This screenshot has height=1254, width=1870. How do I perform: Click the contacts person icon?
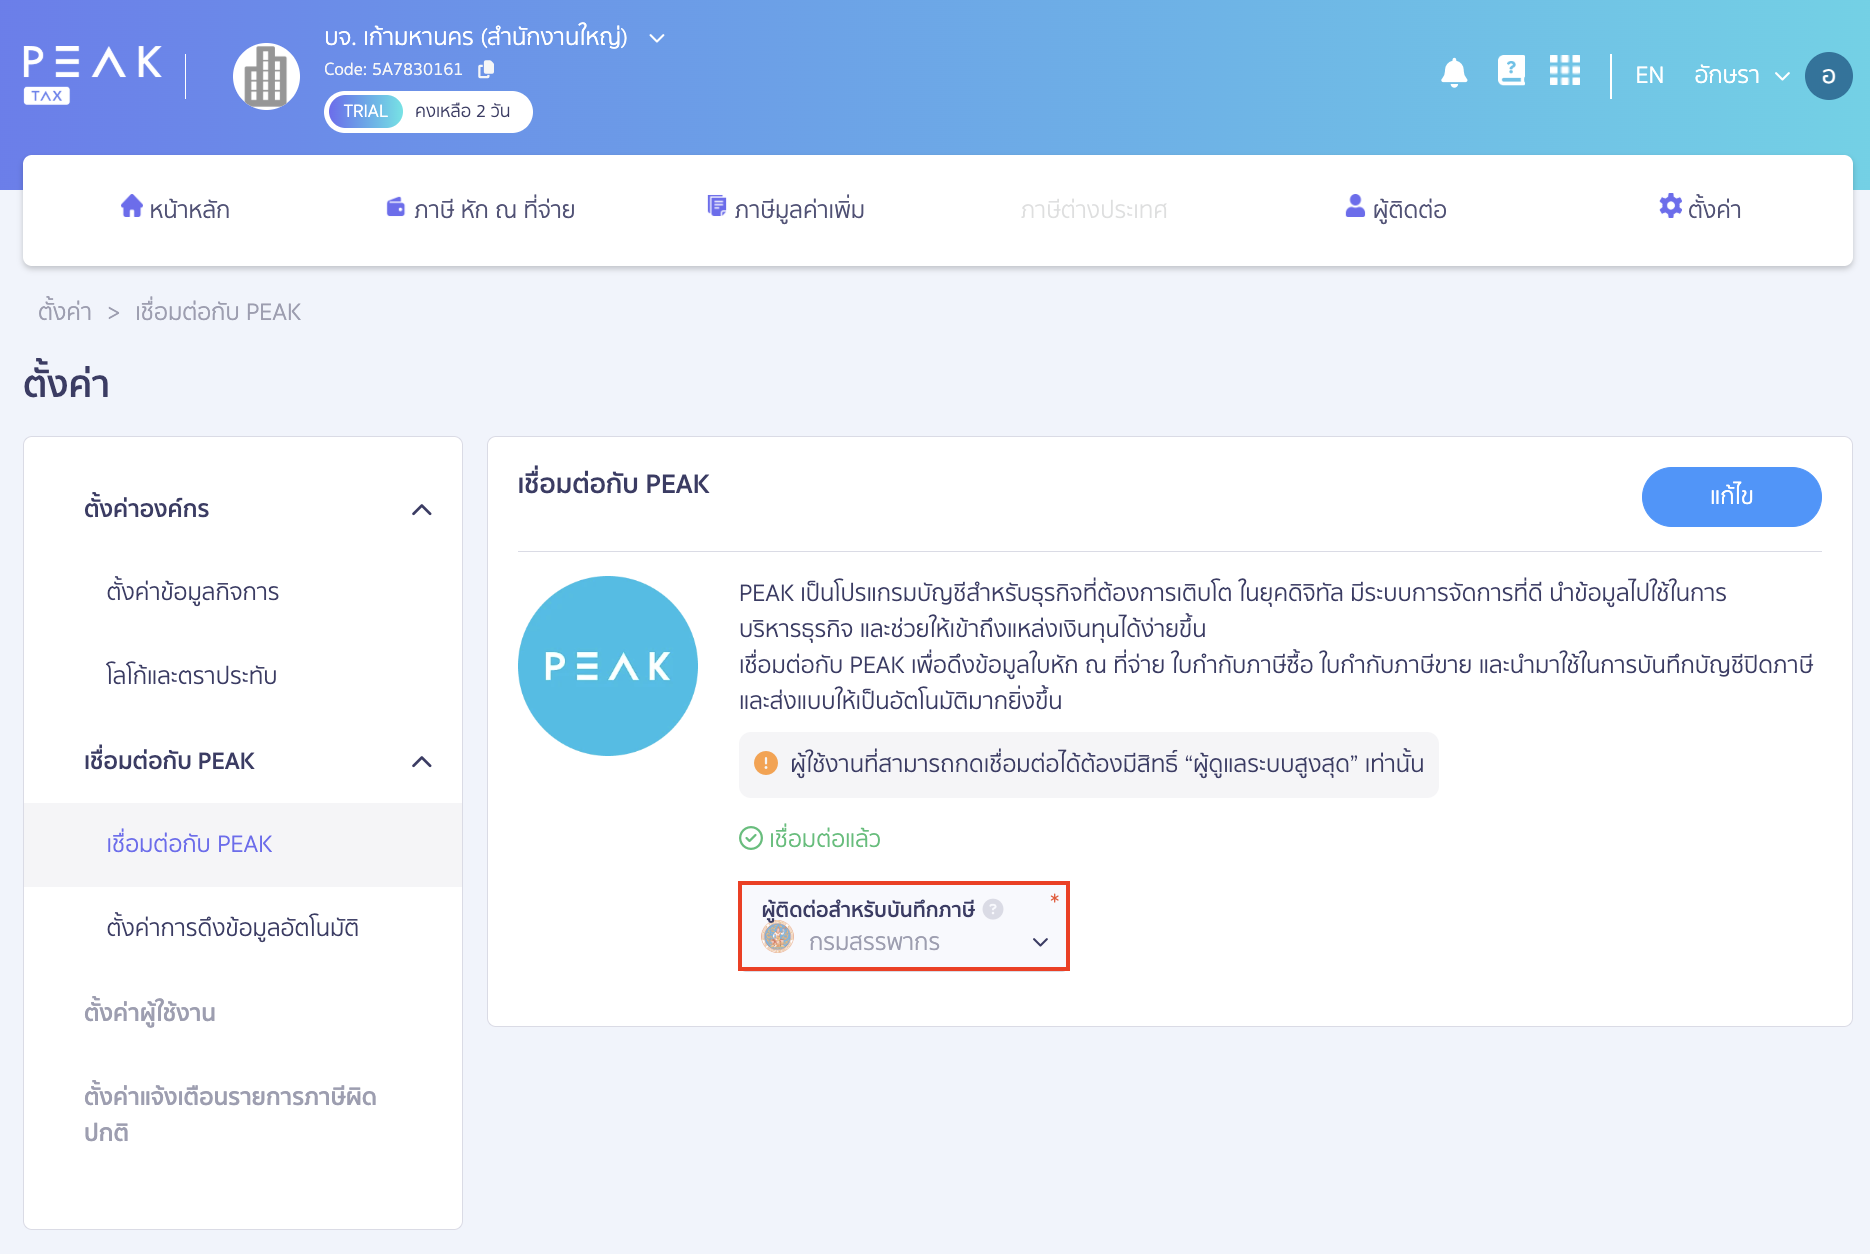point(1355,206)
